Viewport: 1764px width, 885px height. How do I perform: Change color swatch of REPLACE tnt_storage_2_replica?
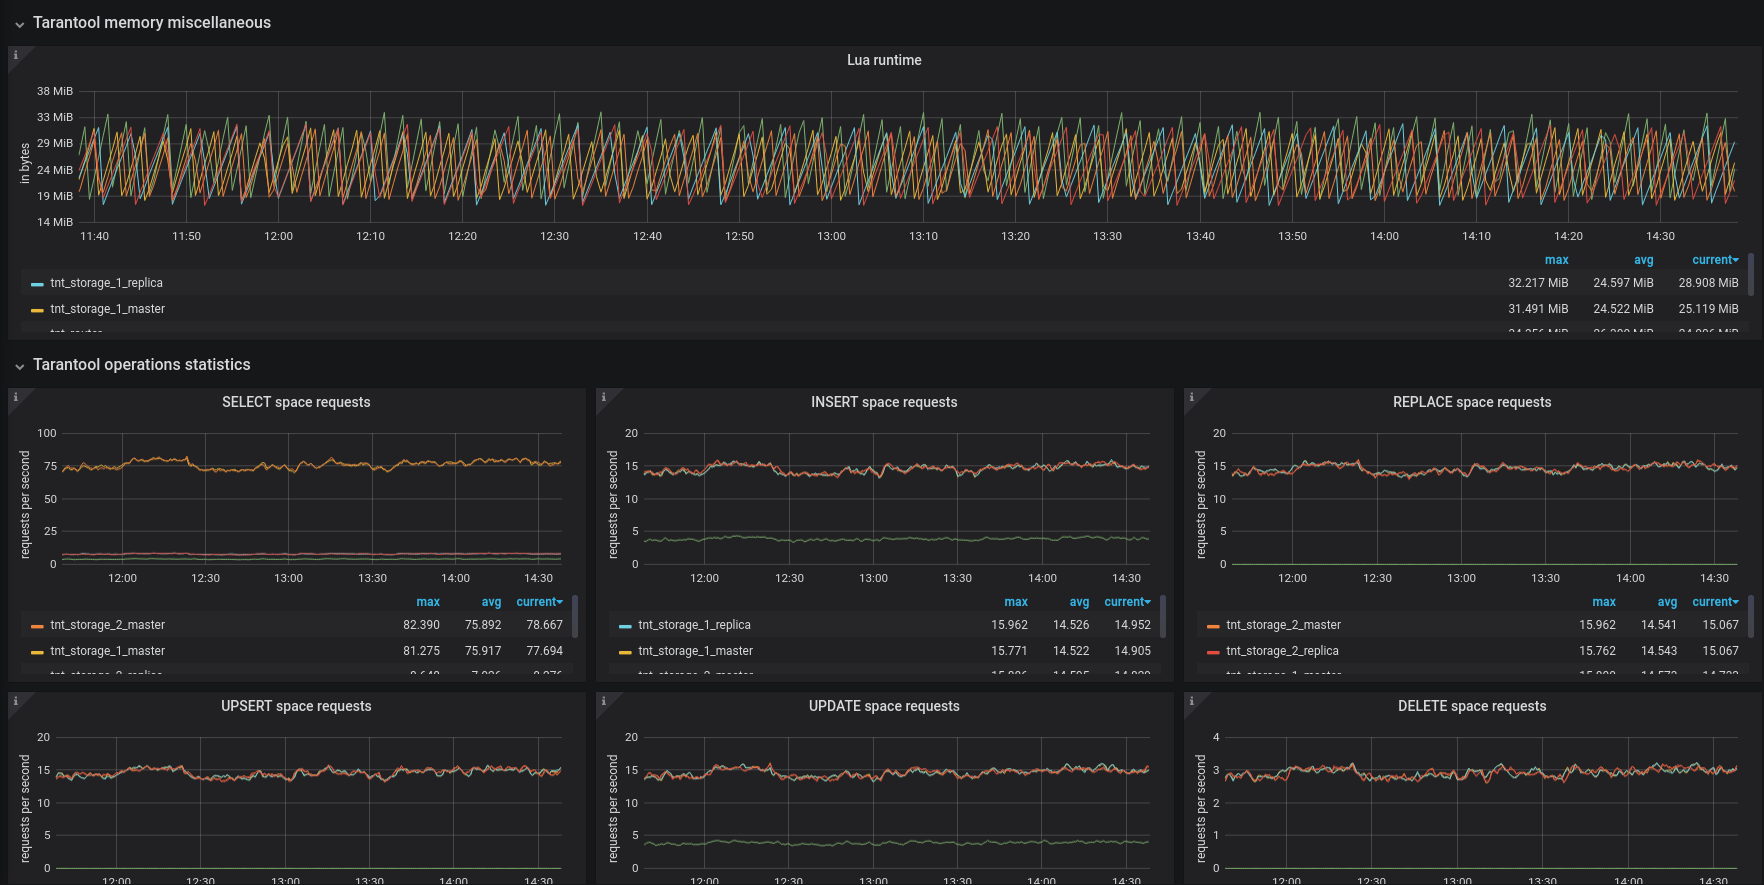point(1213,652)
